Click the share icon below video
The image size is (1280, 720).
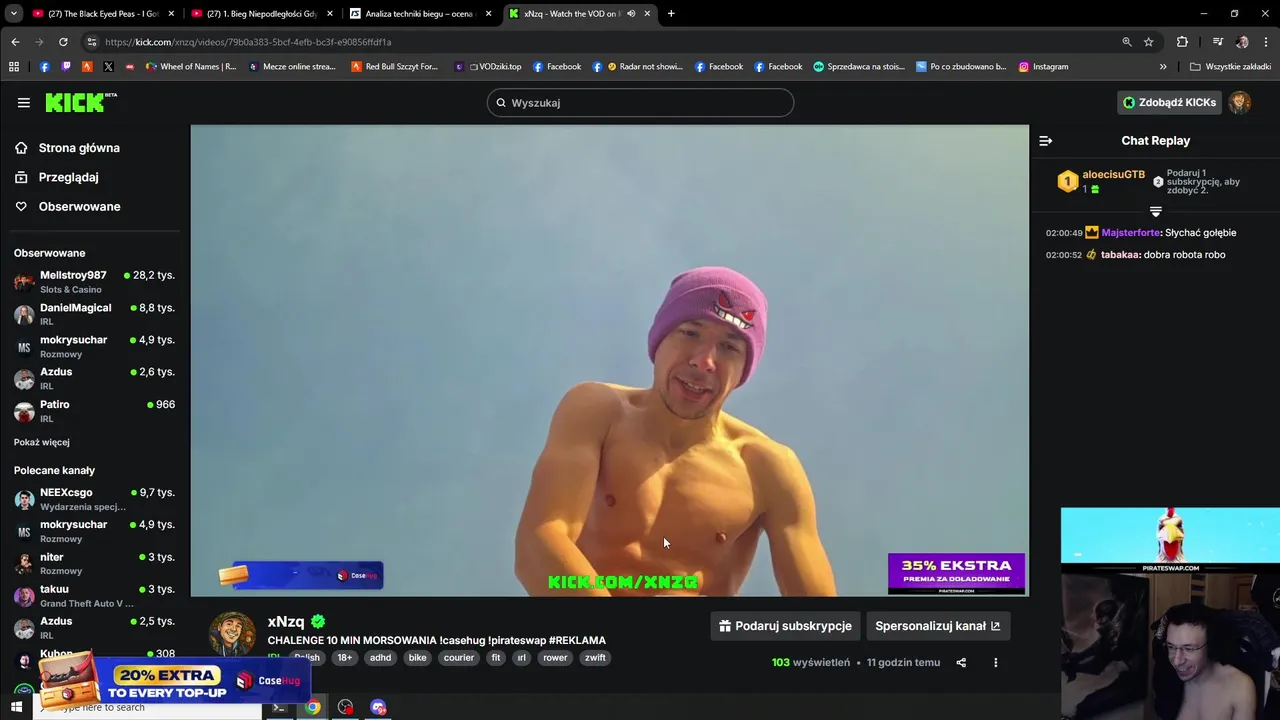point(961,662)
